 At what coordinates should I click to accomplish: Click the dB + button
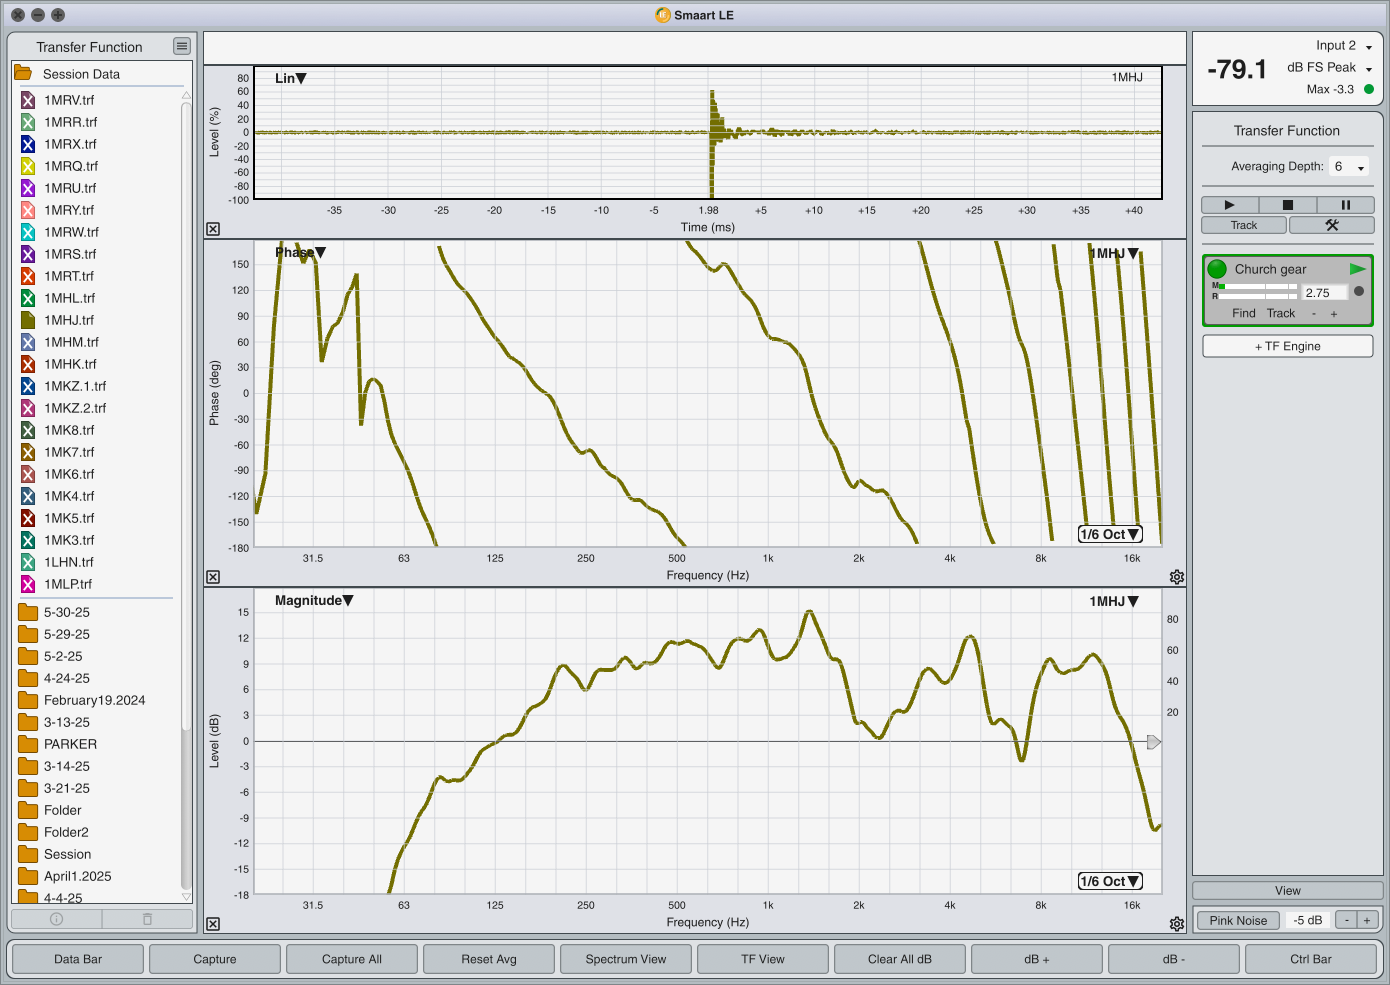1037,959
